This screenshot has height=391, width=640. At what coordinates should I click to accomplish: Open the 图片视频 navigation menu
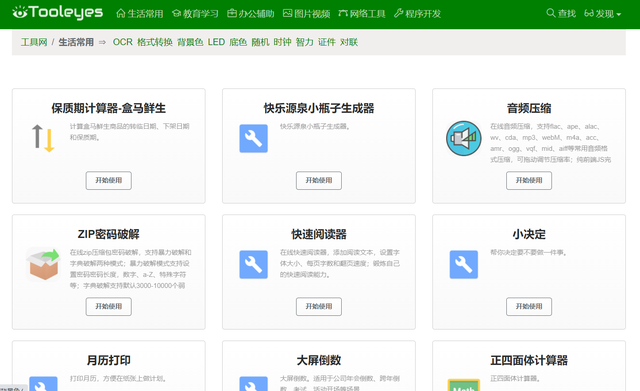point(307,14)
